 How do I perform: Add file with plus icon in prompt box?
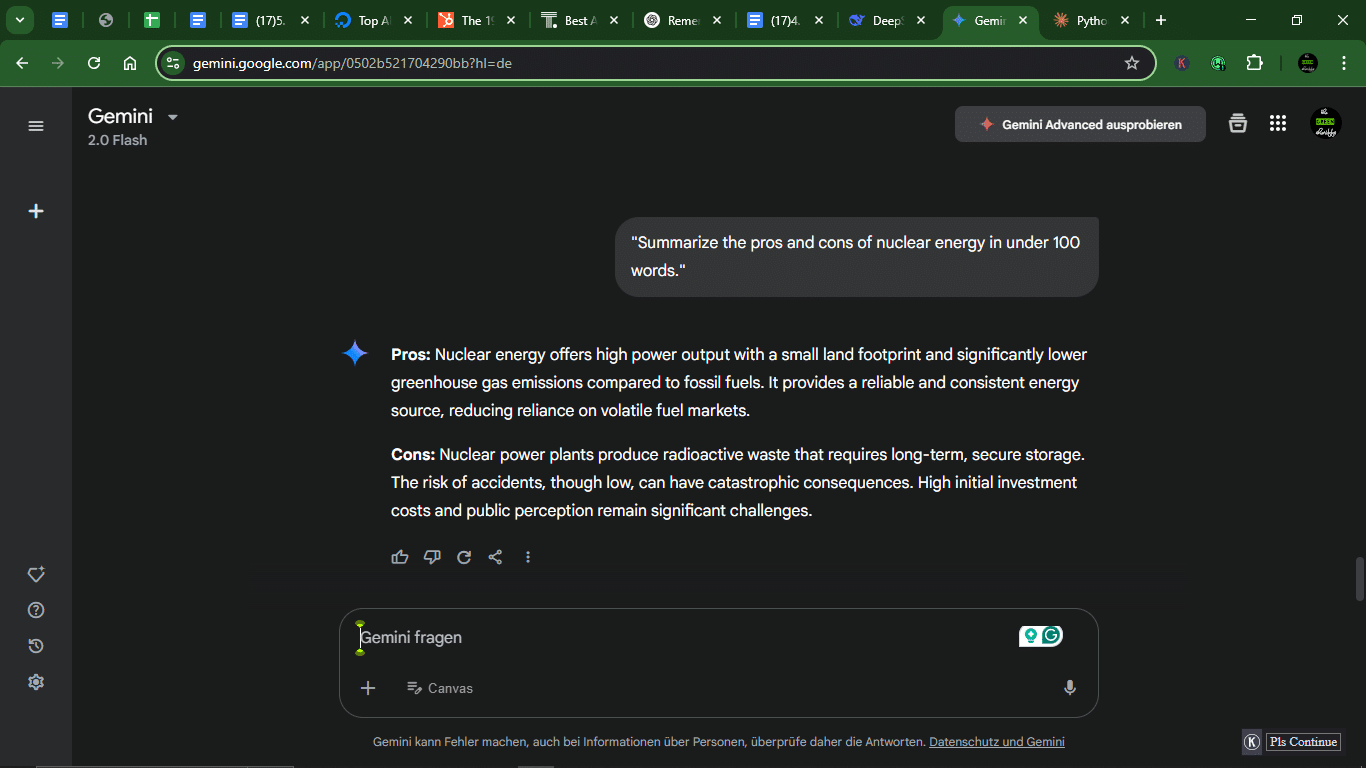[368, 688]
